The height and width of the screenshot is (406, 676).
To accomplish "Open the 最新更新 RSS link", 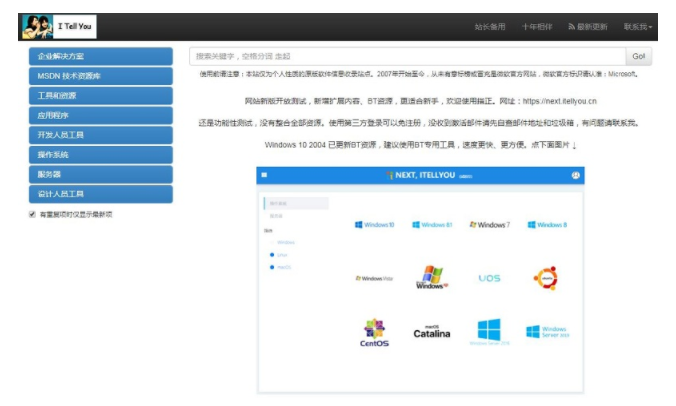I will pos(587,27).
